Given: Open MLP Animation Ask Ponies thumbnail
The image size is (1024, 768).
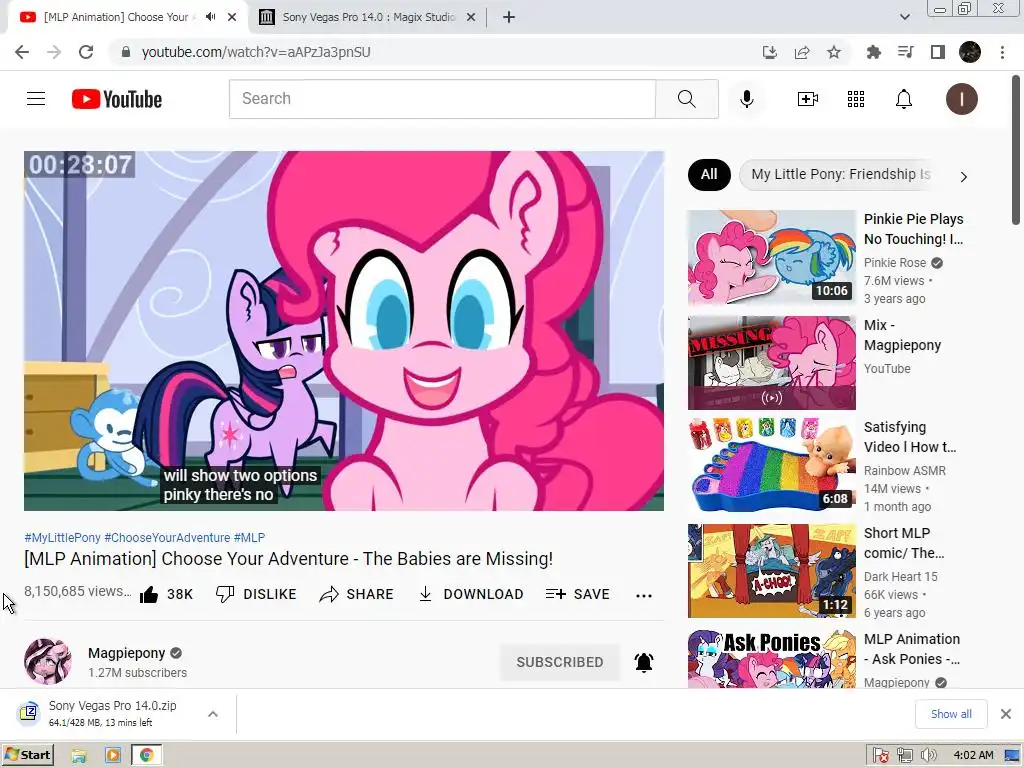Looking at the screenshot, I should click(771, 658).
